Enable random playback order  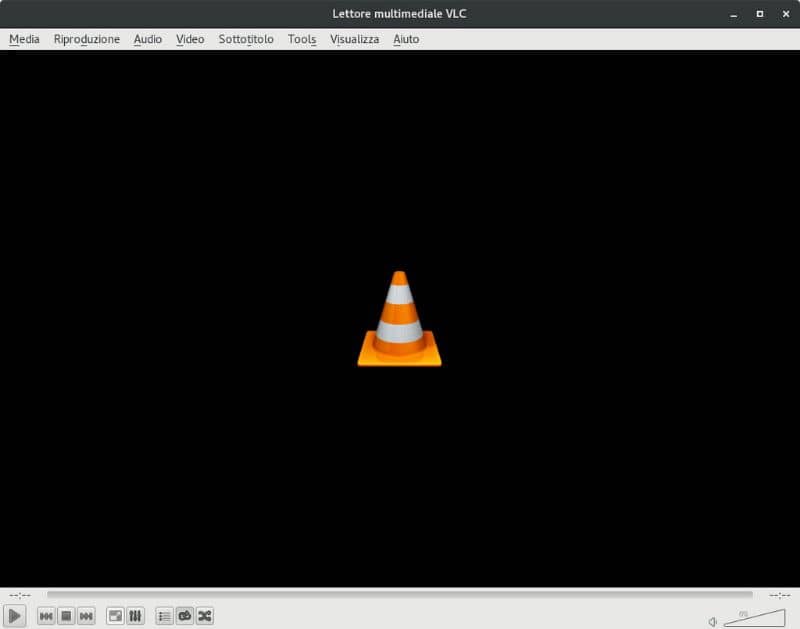click(205, 616)
